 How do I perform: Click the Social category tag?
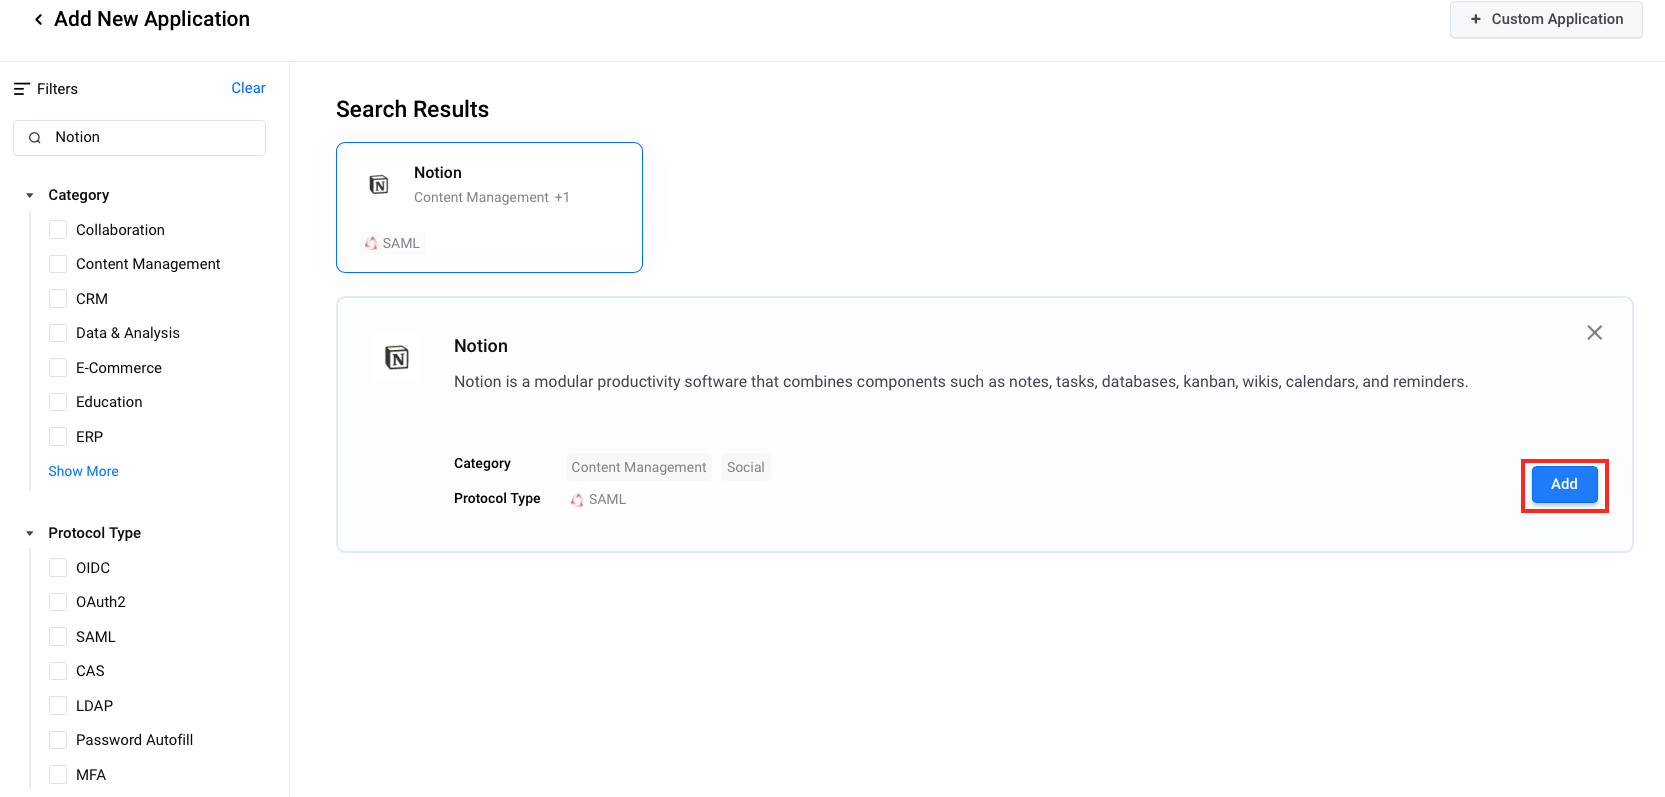745,467
